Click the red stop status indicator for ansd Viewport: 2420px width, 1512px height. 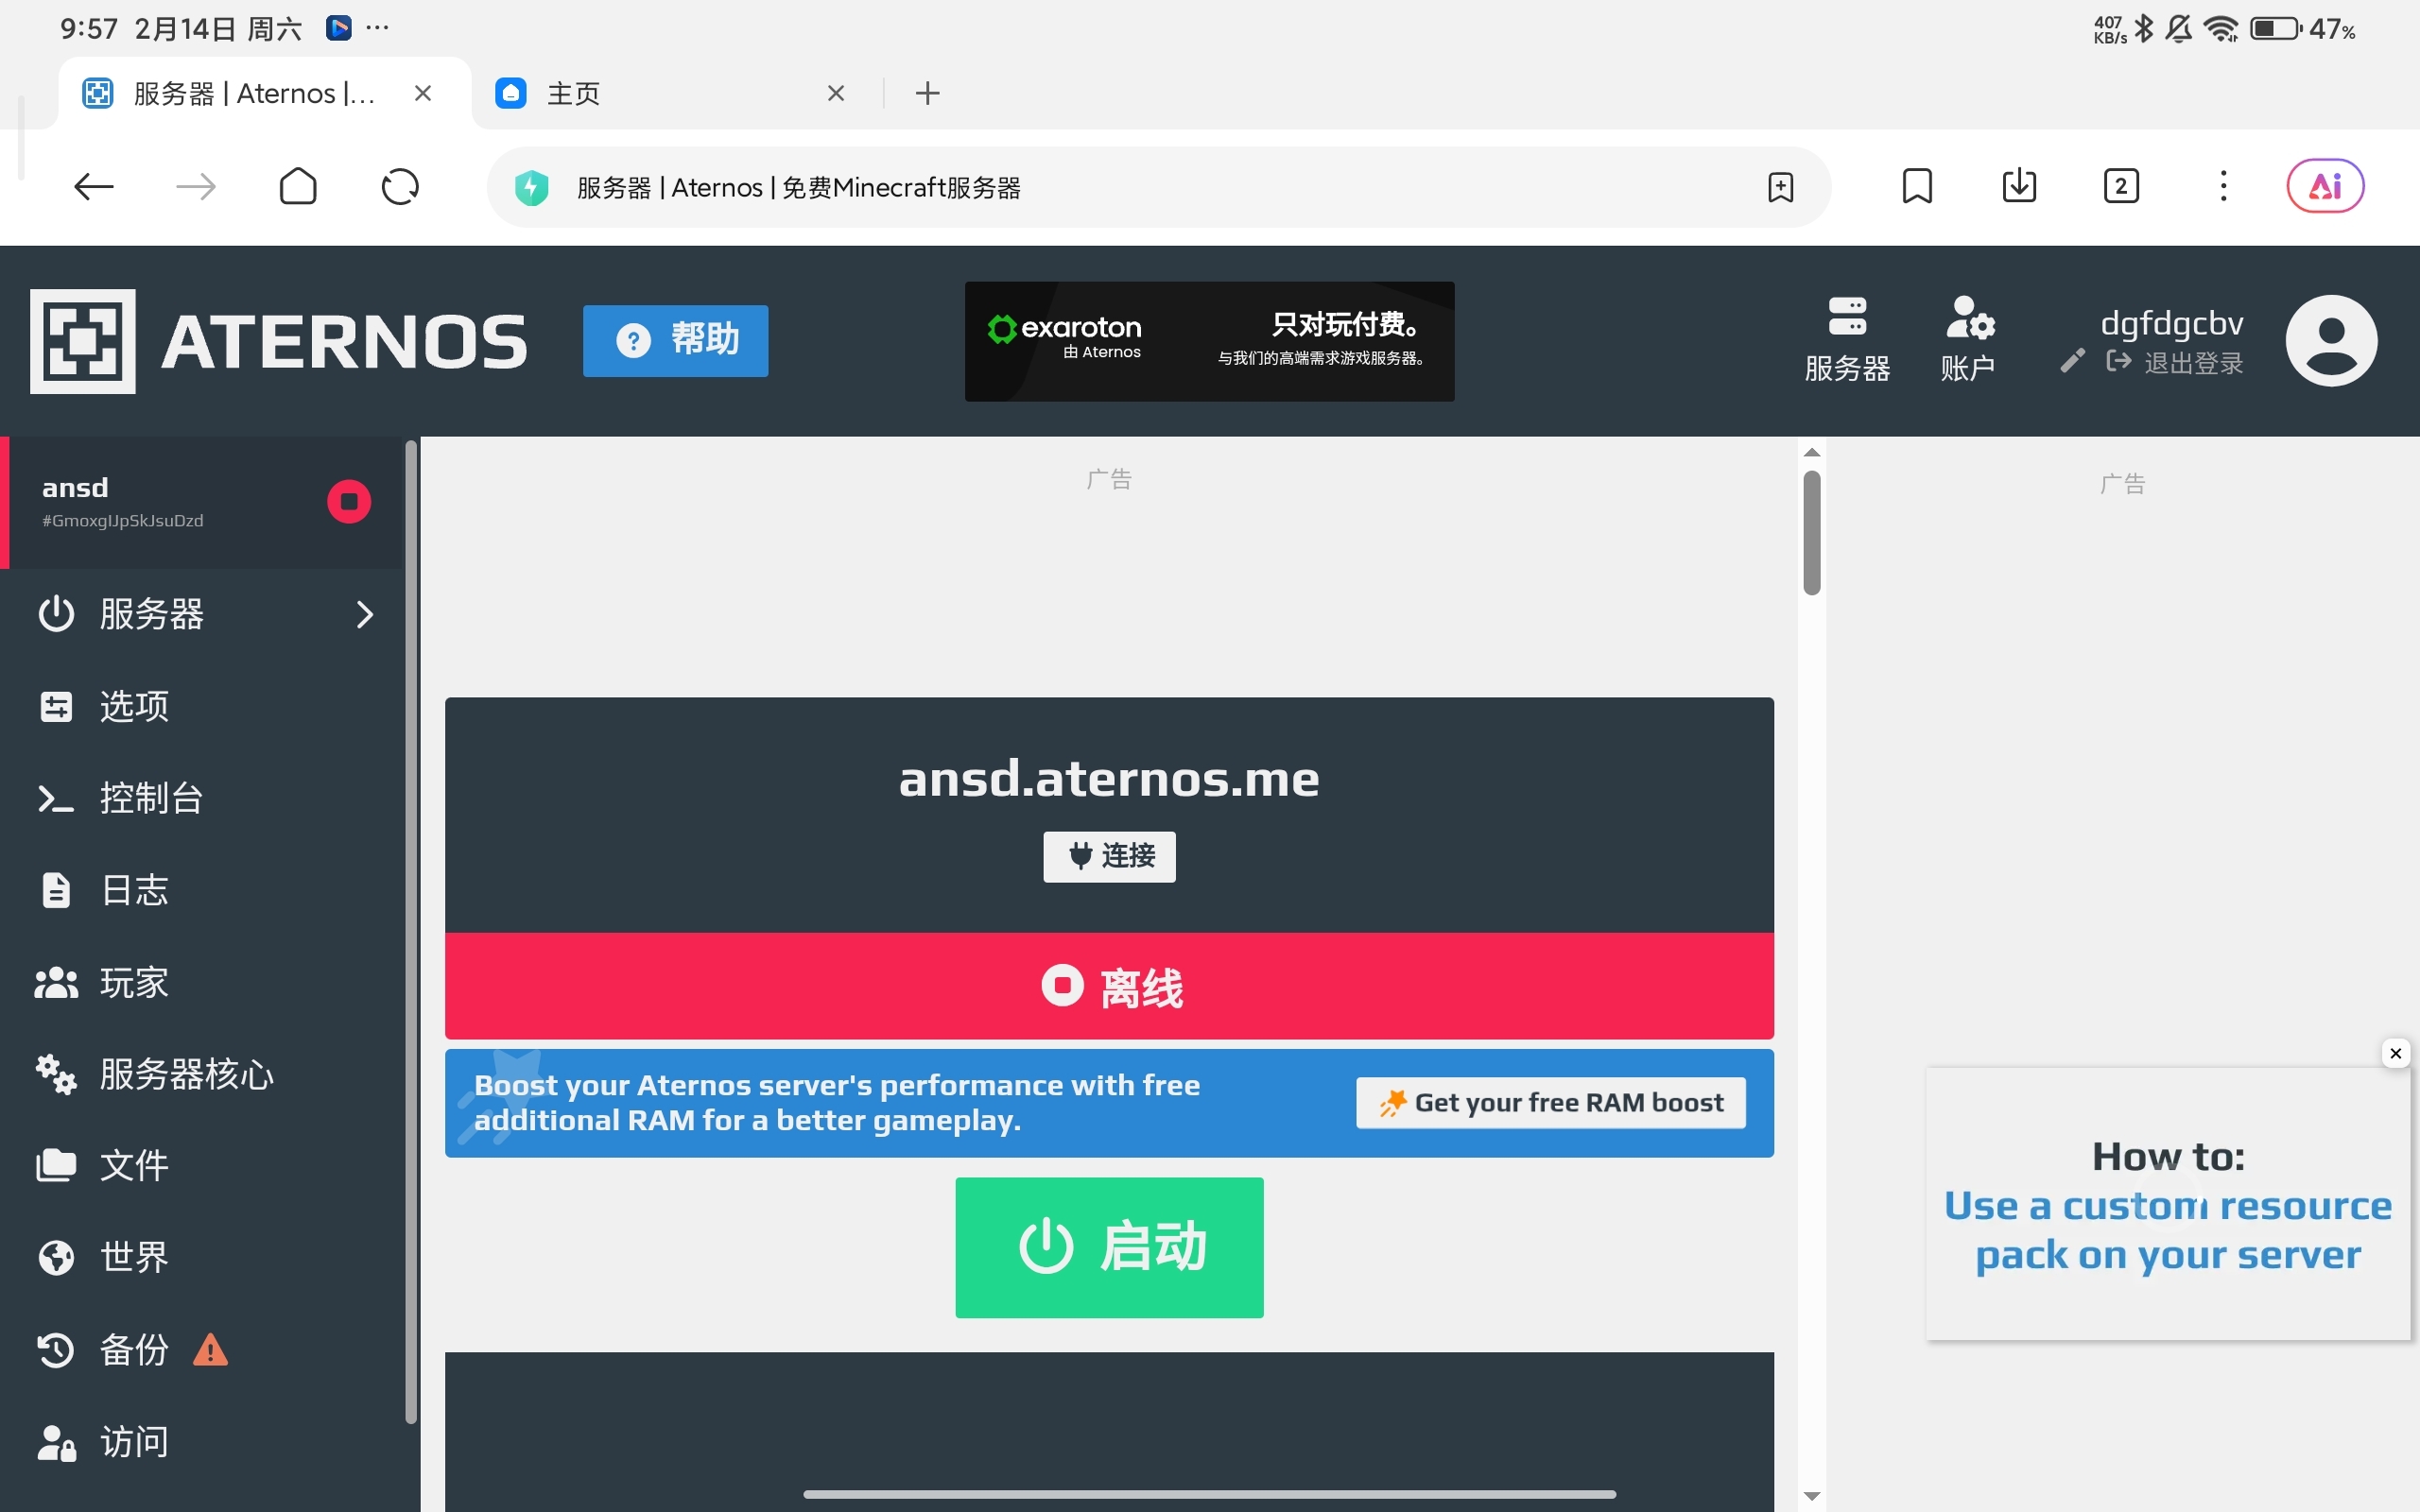pos(349,502)
